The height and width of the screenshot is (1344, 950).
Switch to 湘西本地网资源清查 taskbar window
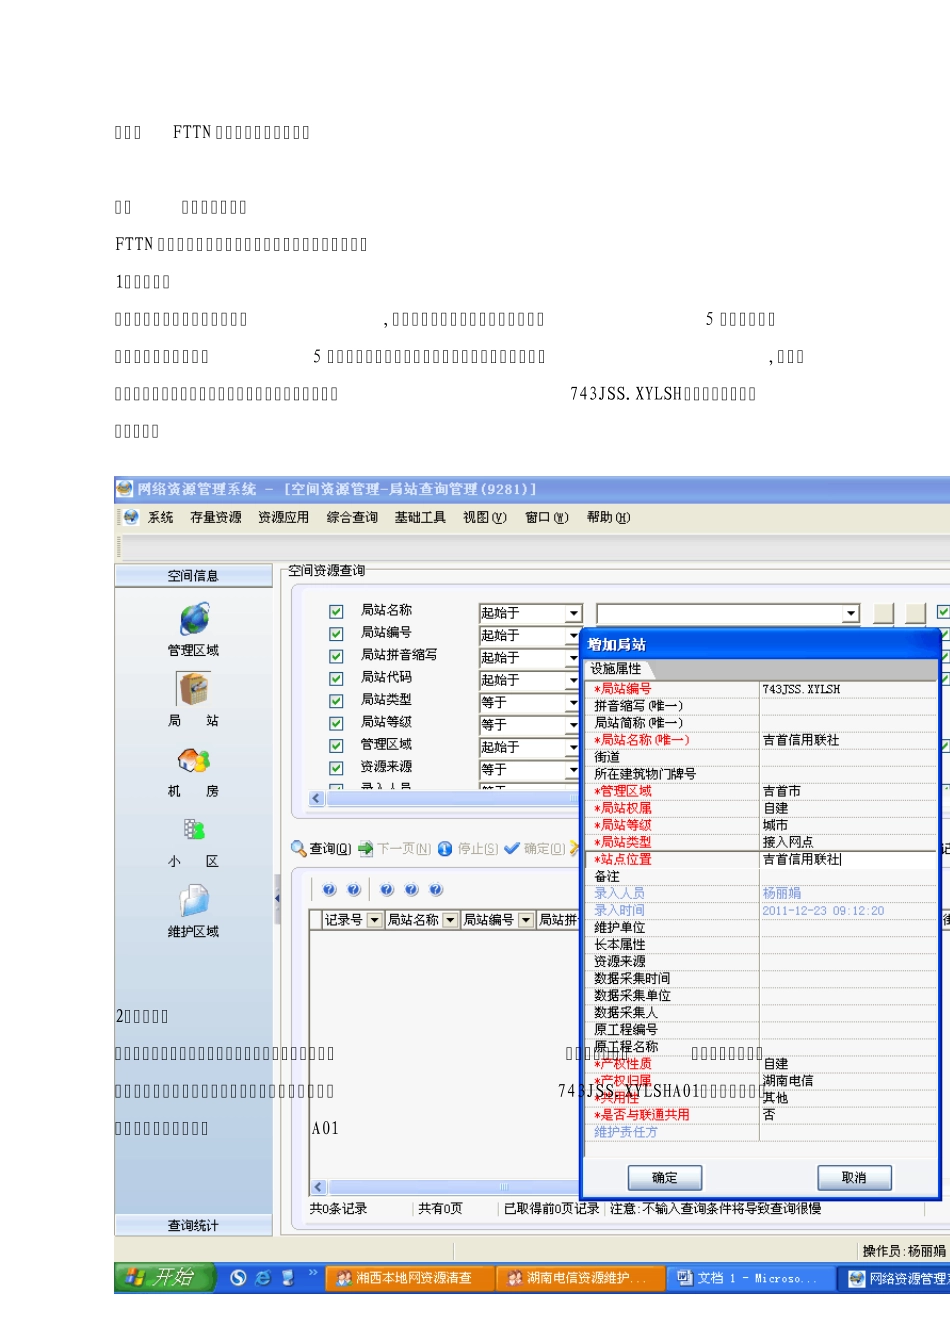pyautogui.click(x=410, y=1278)
